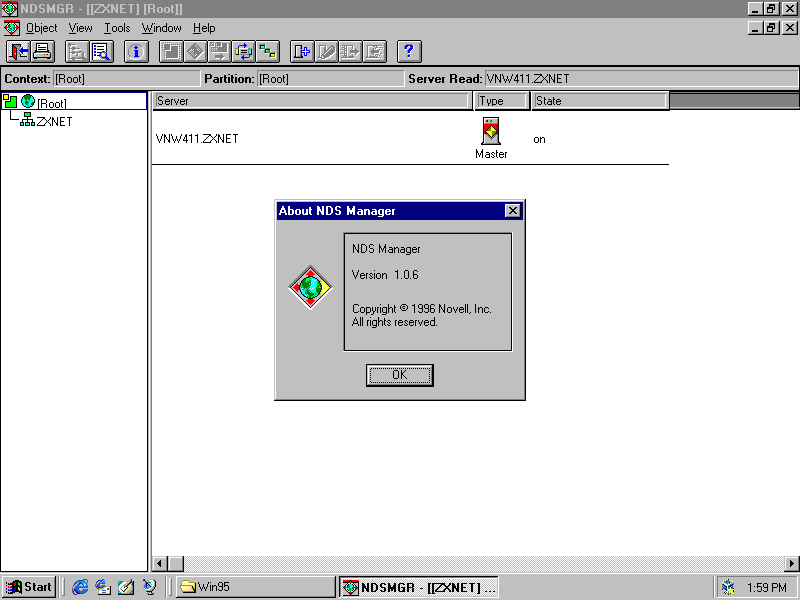The height and width of the screenshot is (600, 800).
Task: Click the Move Partition toolbar icon
Action: (220, 52)
